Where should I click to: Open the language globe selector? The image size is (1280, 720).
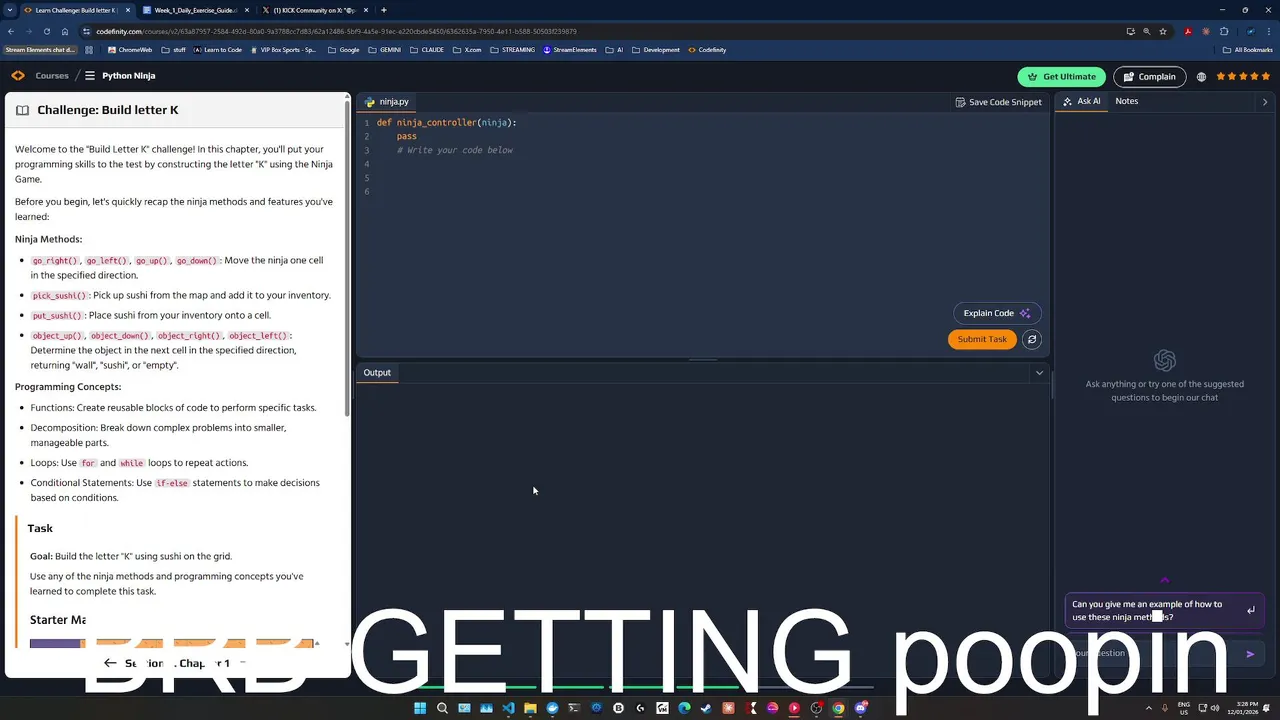1201,77
